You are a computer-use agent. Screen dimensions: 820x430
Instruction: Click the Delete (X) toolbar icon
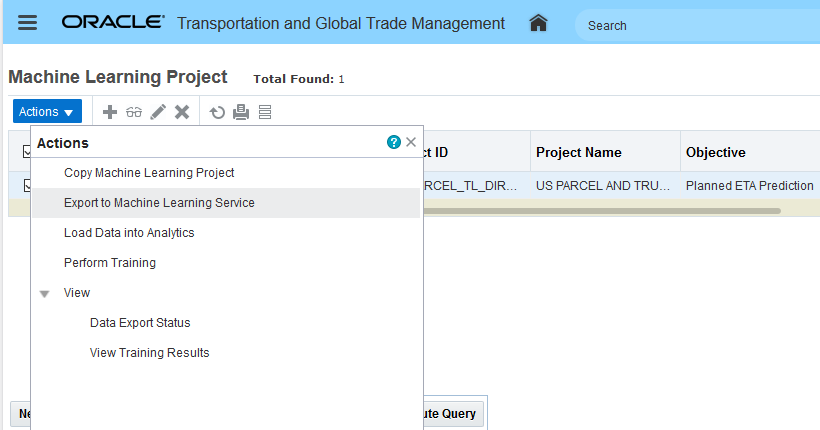(x=182, y=112)
